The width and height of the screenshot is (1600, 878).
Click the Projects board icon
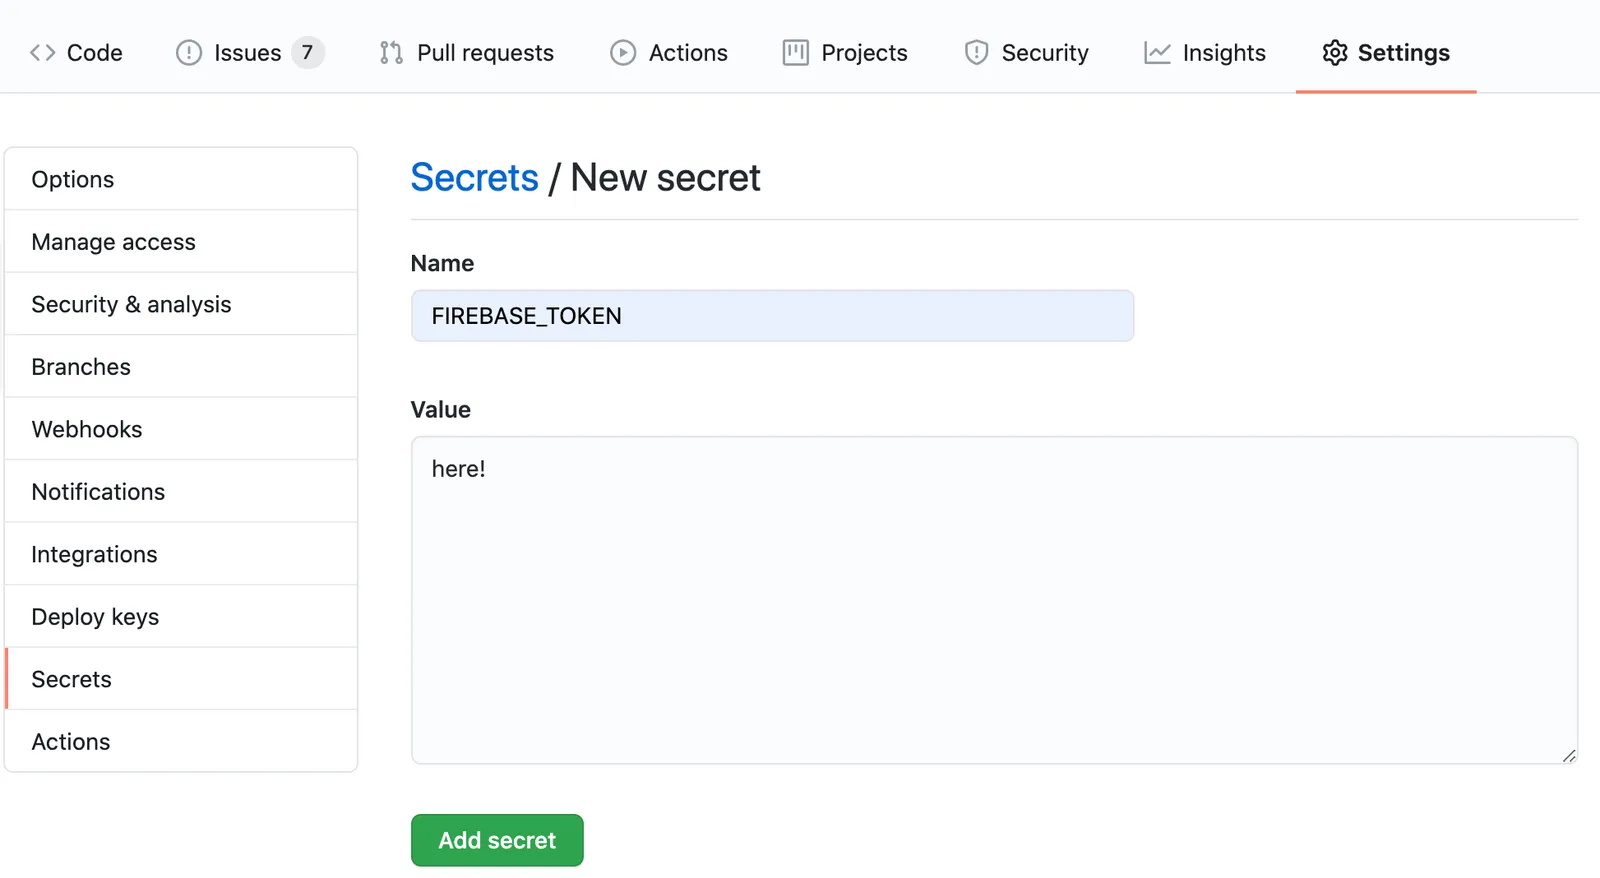pos(793,52)
